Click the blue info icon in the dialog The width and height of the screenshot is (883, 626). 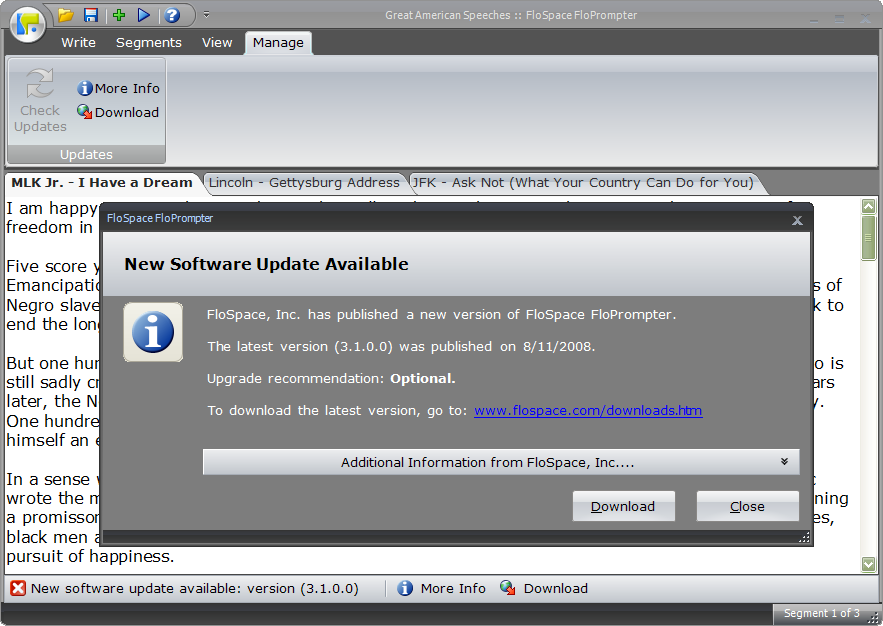[x=153, y=332]
